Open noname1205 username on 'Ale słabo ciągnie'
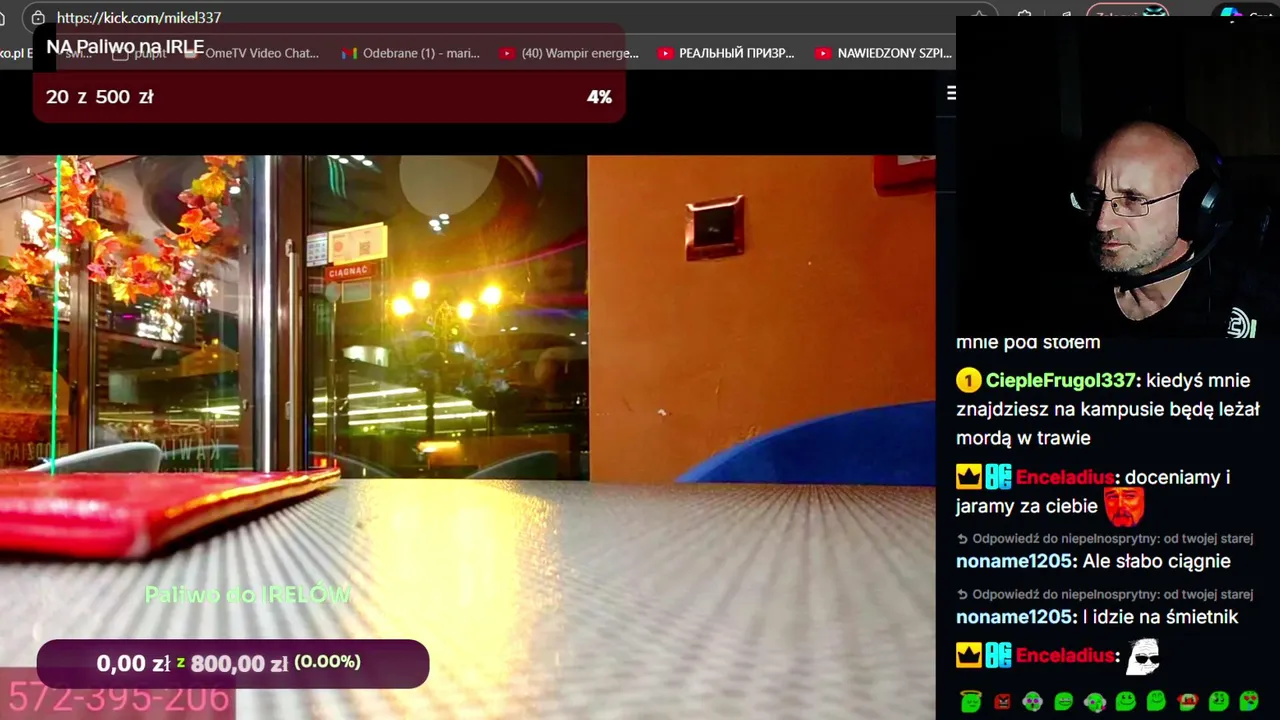Viewport: 1280px width, 720px height. (x=1015, y=561)
